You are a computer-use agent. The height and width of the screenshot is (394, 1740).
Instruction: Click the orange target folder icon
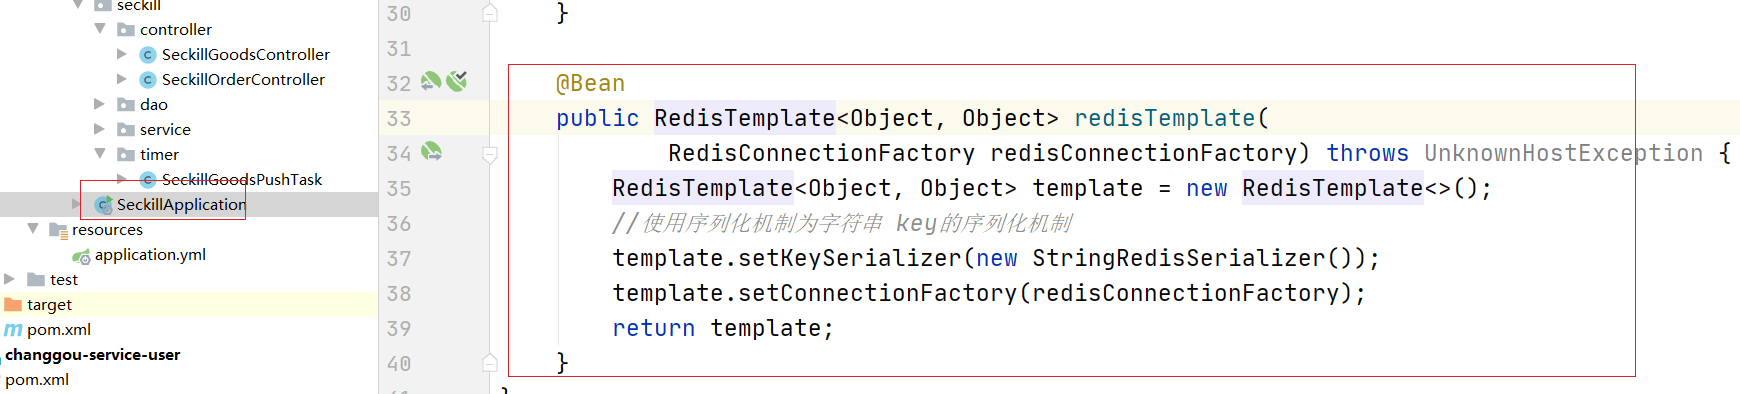point(13,304)
